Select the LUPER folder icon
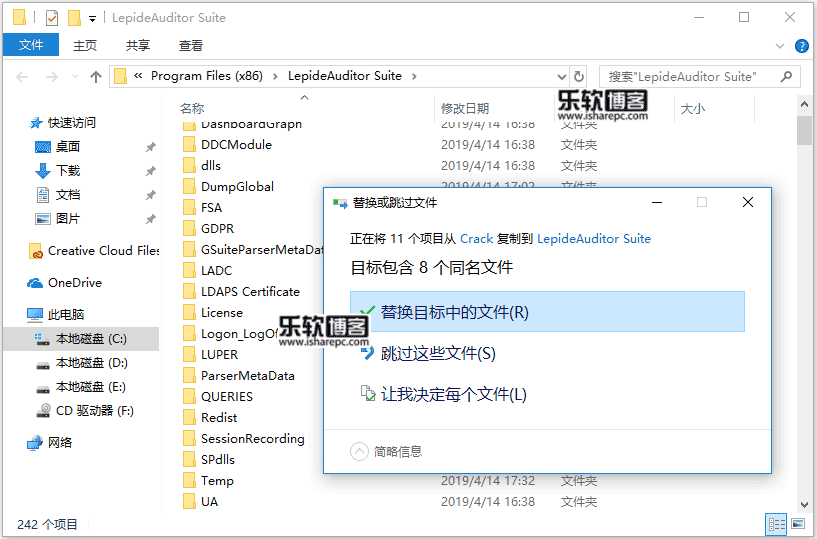This screenshot has height=539, width=817. click(190, 354)
